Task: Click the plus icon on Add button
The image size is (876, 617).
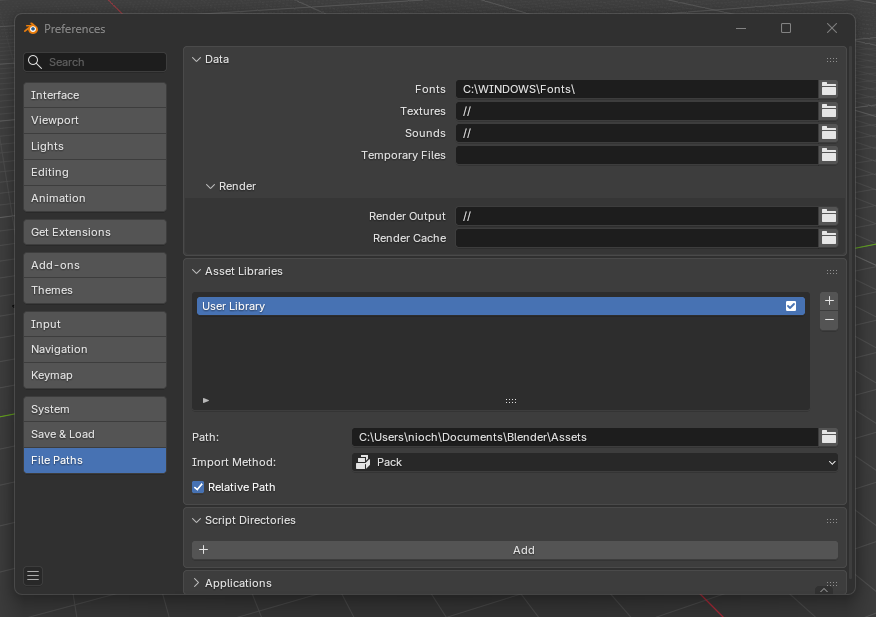Action: [x=204, y=550]
